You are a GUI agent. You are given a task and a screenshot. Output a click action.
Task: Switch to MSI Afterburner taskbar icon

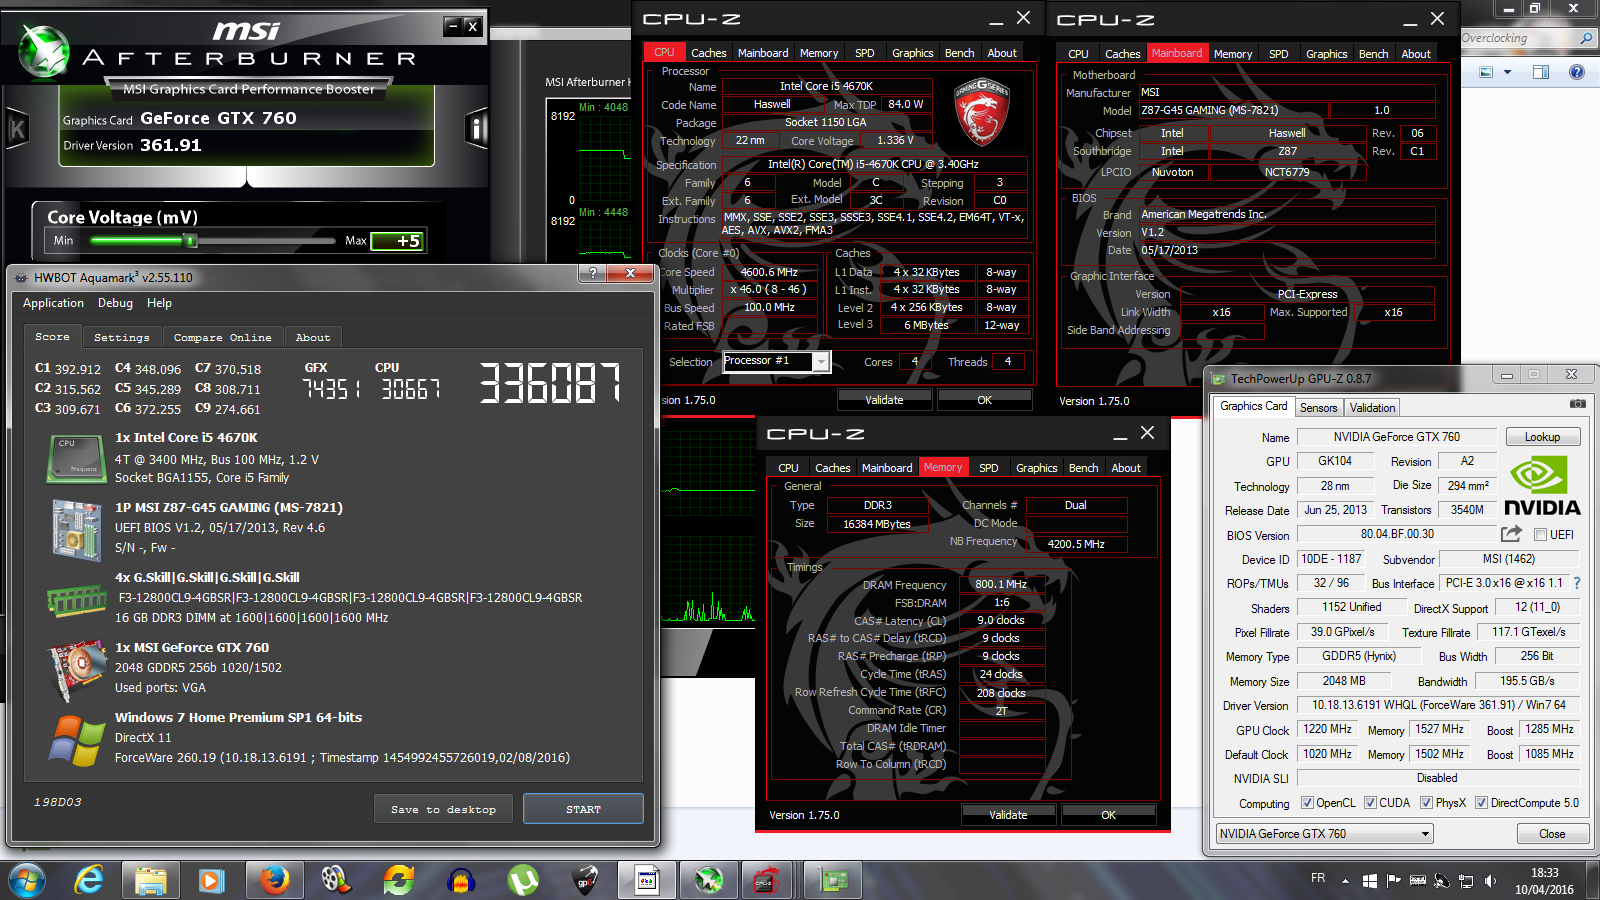[x=709, y=881]
